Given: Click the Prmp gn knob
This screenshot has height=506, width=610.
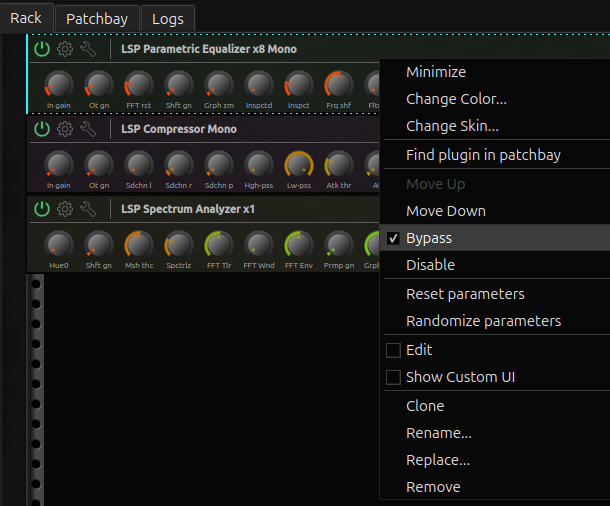Looking at the screenshot, I should [x=339, y=245].
